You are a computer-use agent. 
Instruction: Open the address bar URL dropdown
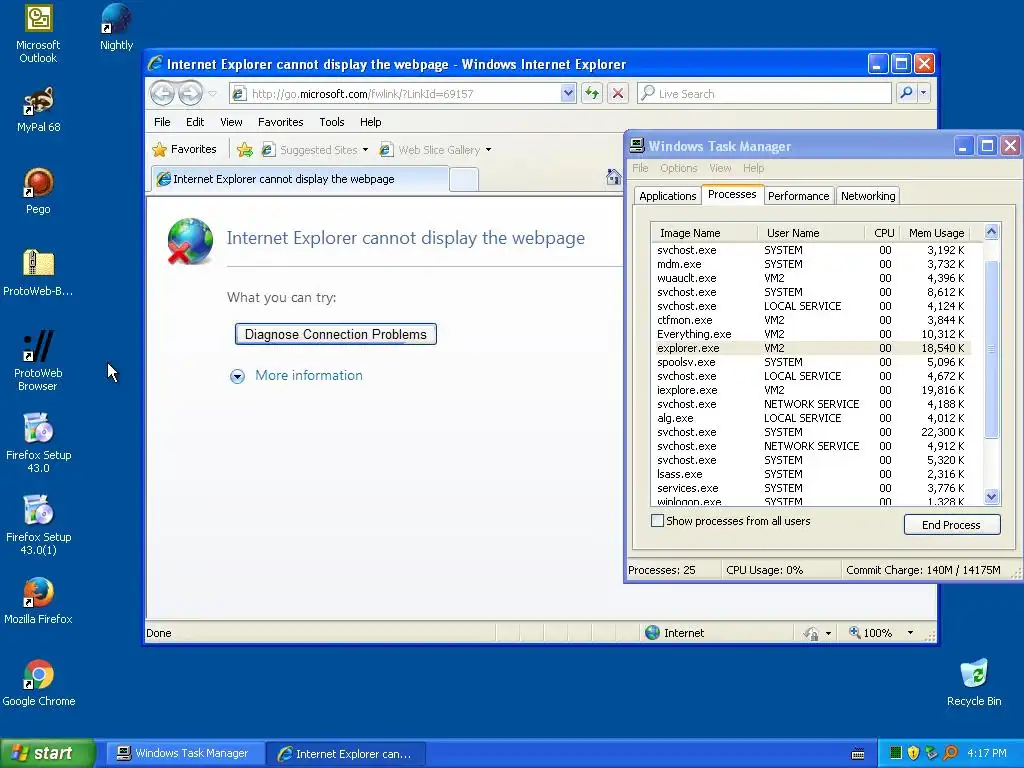pos(568,93)
